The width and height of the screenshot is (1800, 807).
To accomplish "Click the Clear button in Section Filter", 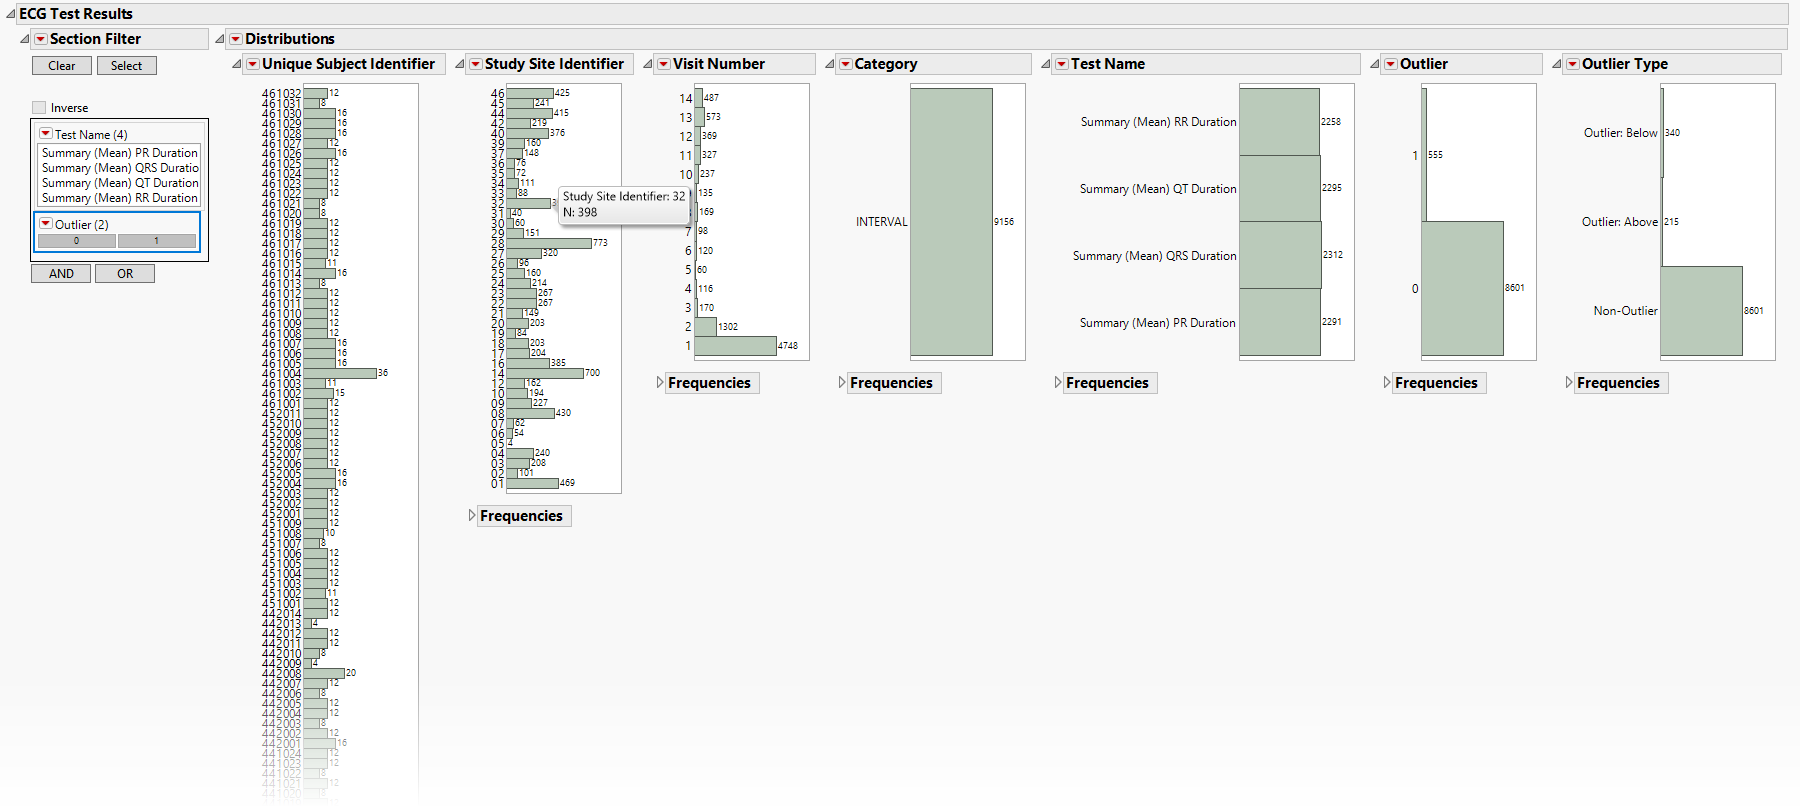I will point(62,66).
